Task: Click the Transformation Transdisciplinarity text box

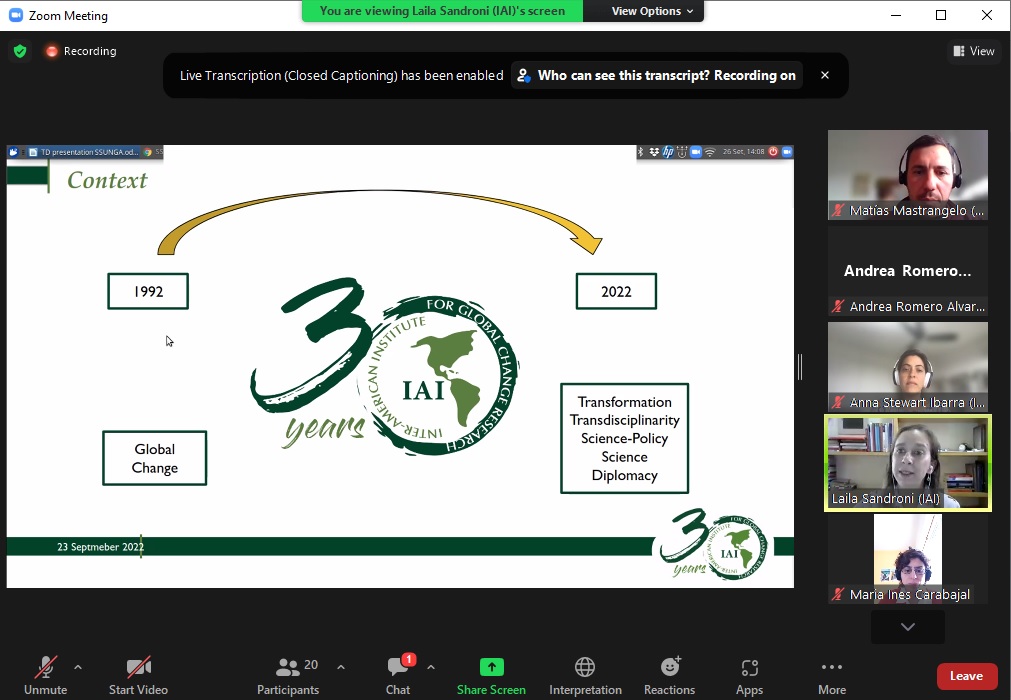Action: pyautogui.click(x=625, y=438)
